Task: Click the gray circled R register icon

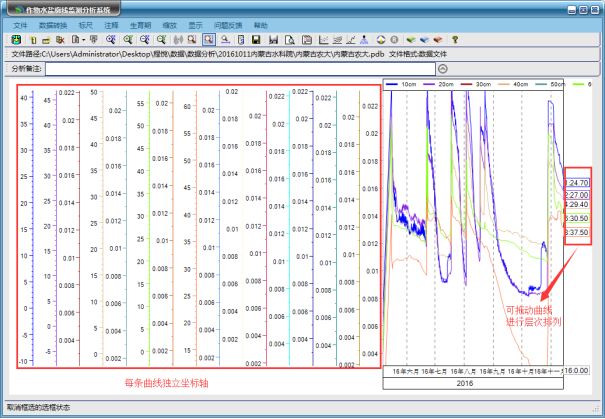Action: (394, 39)
